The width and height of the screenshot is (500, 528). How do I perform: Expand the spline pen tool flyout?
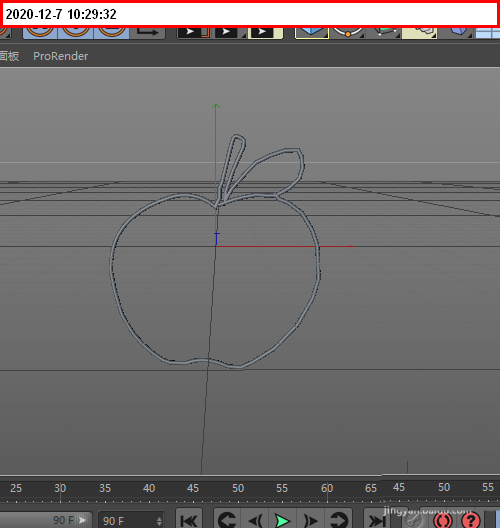(x=348, y=32)
